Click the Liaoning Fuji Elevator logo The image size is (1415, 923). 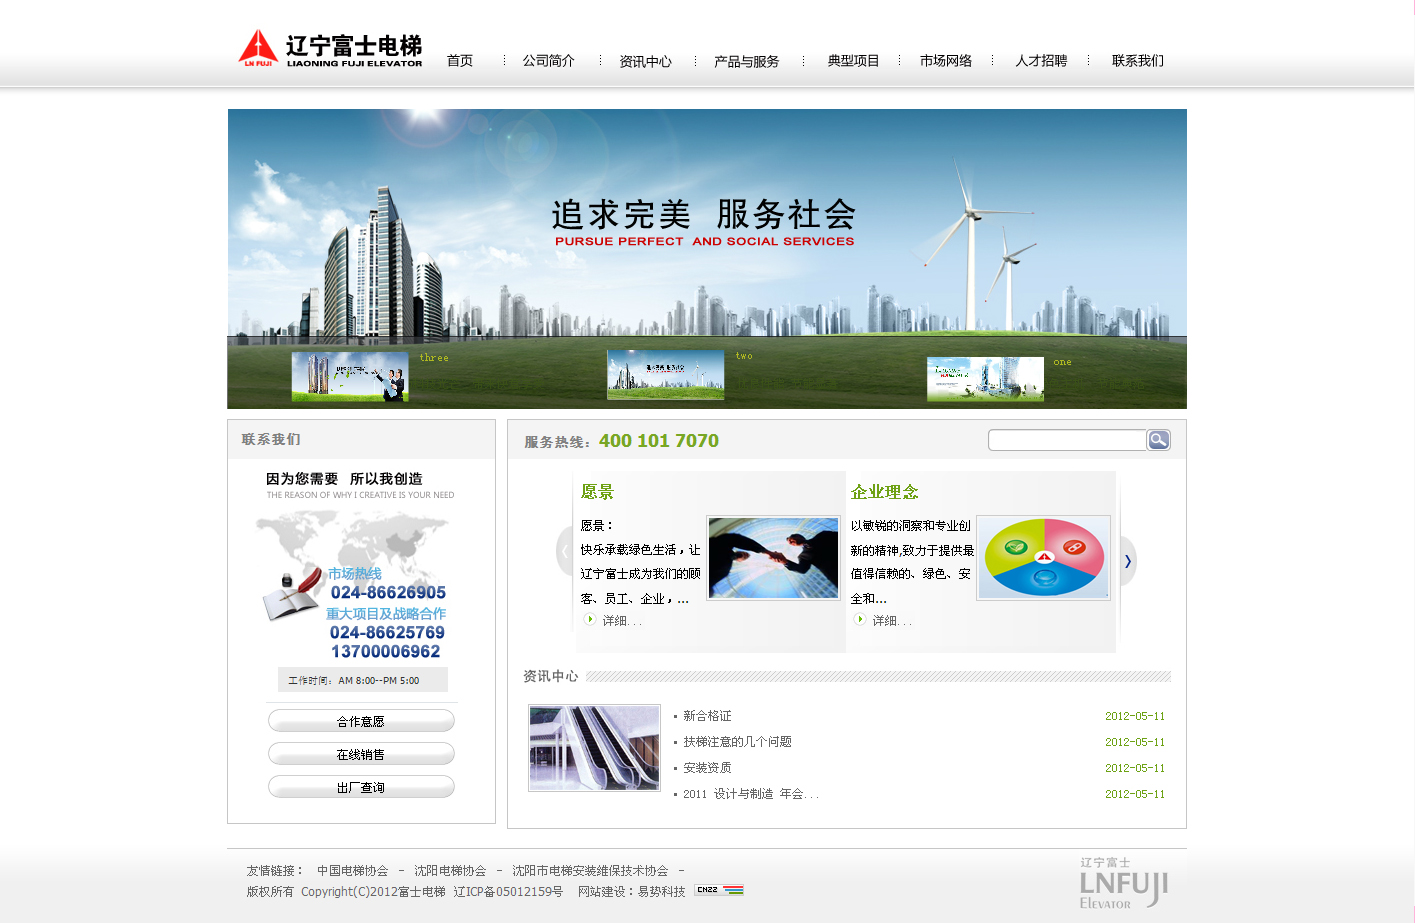pyautogui.click(x=330, y=49)
